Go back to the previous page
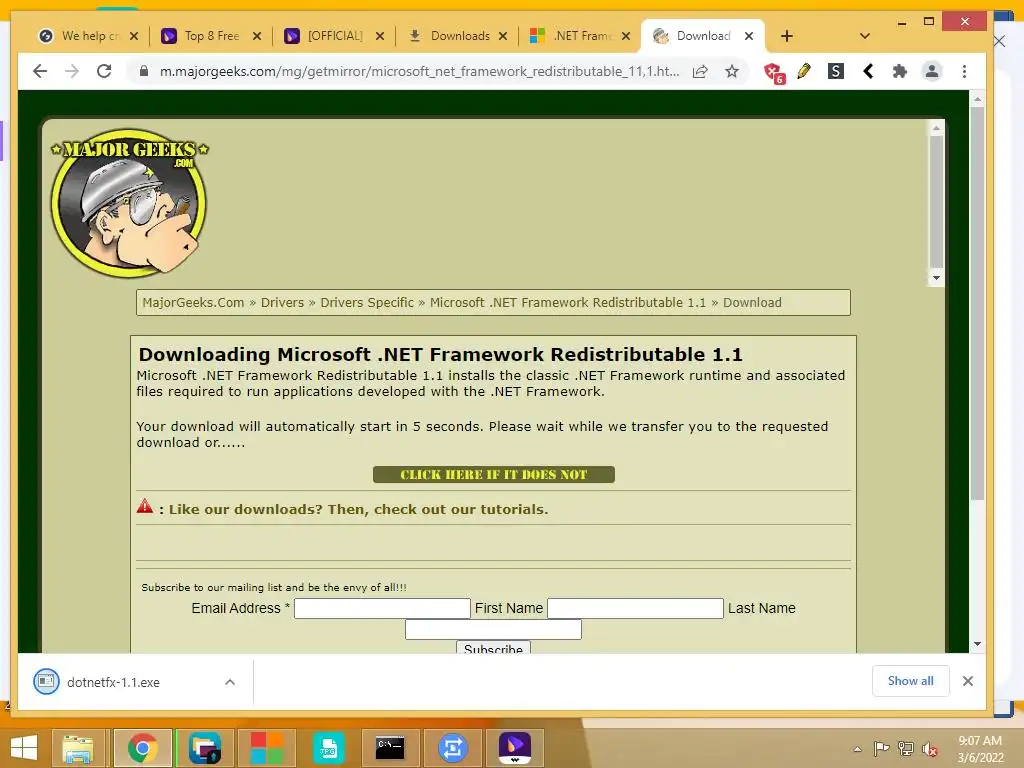 (40, 71)
